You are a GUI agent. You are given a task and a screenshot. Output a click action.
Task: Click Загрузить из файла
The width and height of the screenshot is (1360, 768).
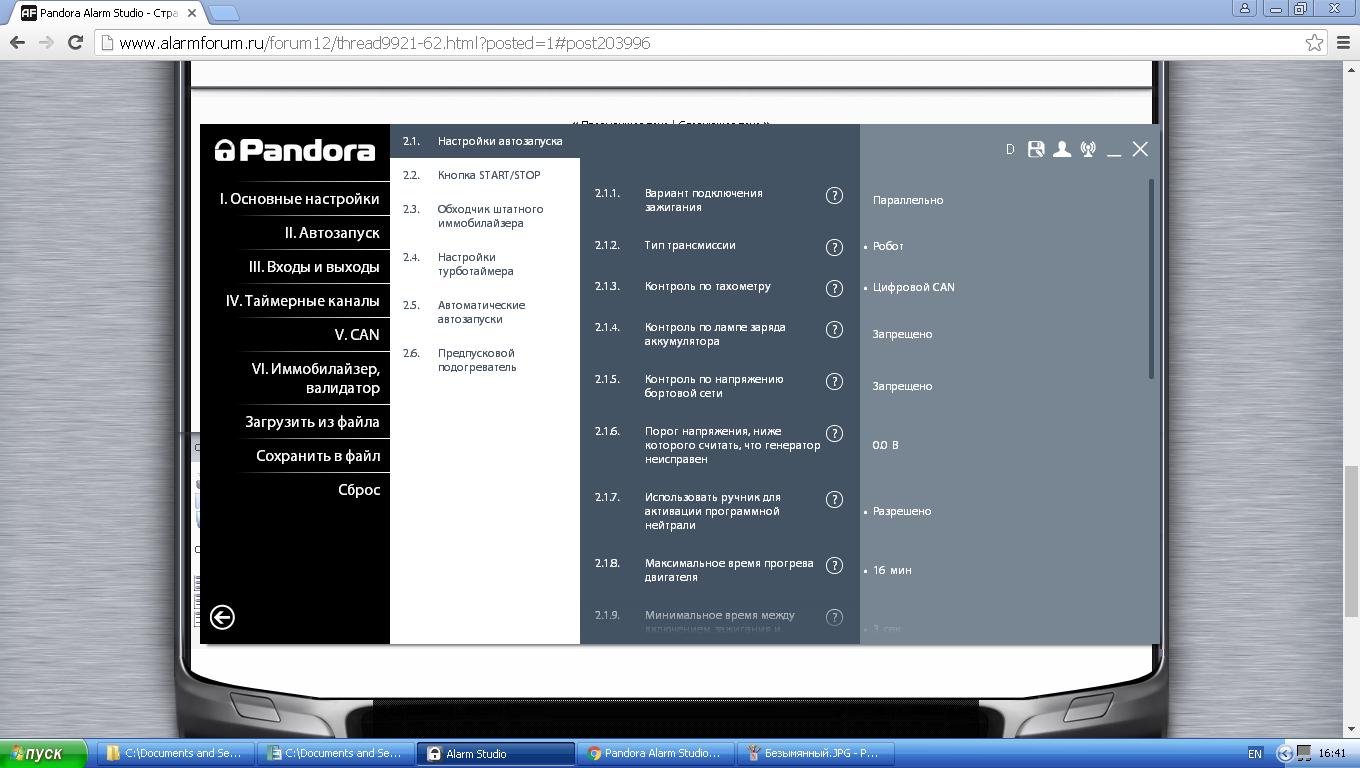click(313, 422)
